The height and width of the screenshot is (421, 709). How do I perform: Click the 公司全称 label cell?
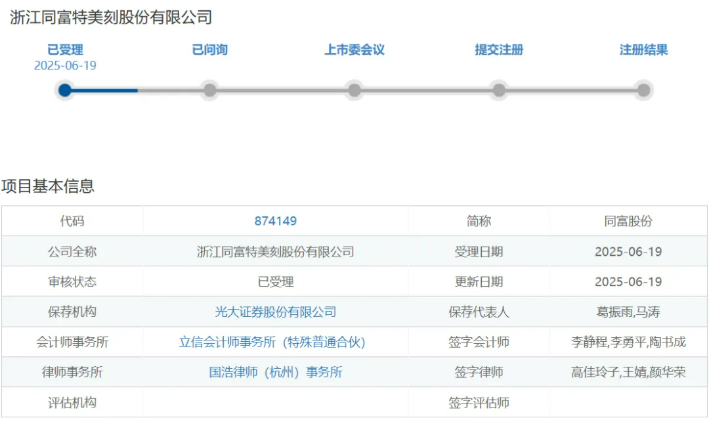click(72, 251)
